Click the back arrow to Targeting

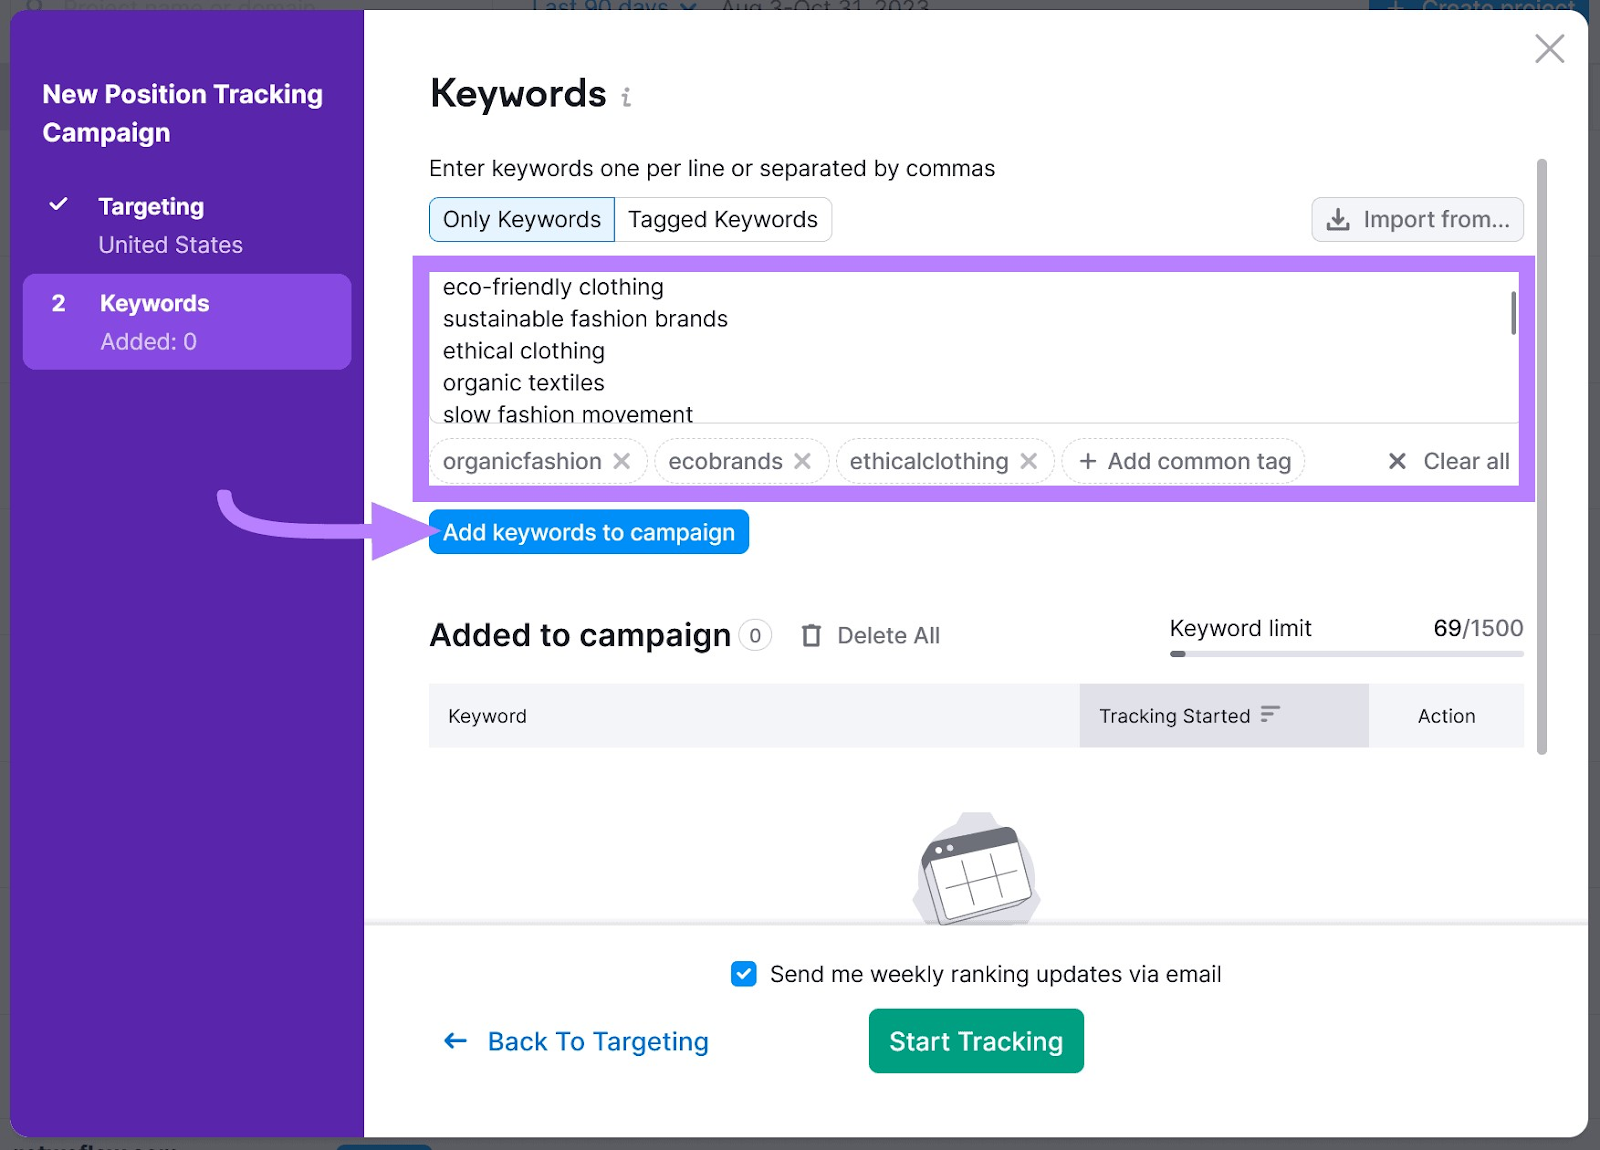456,1041
